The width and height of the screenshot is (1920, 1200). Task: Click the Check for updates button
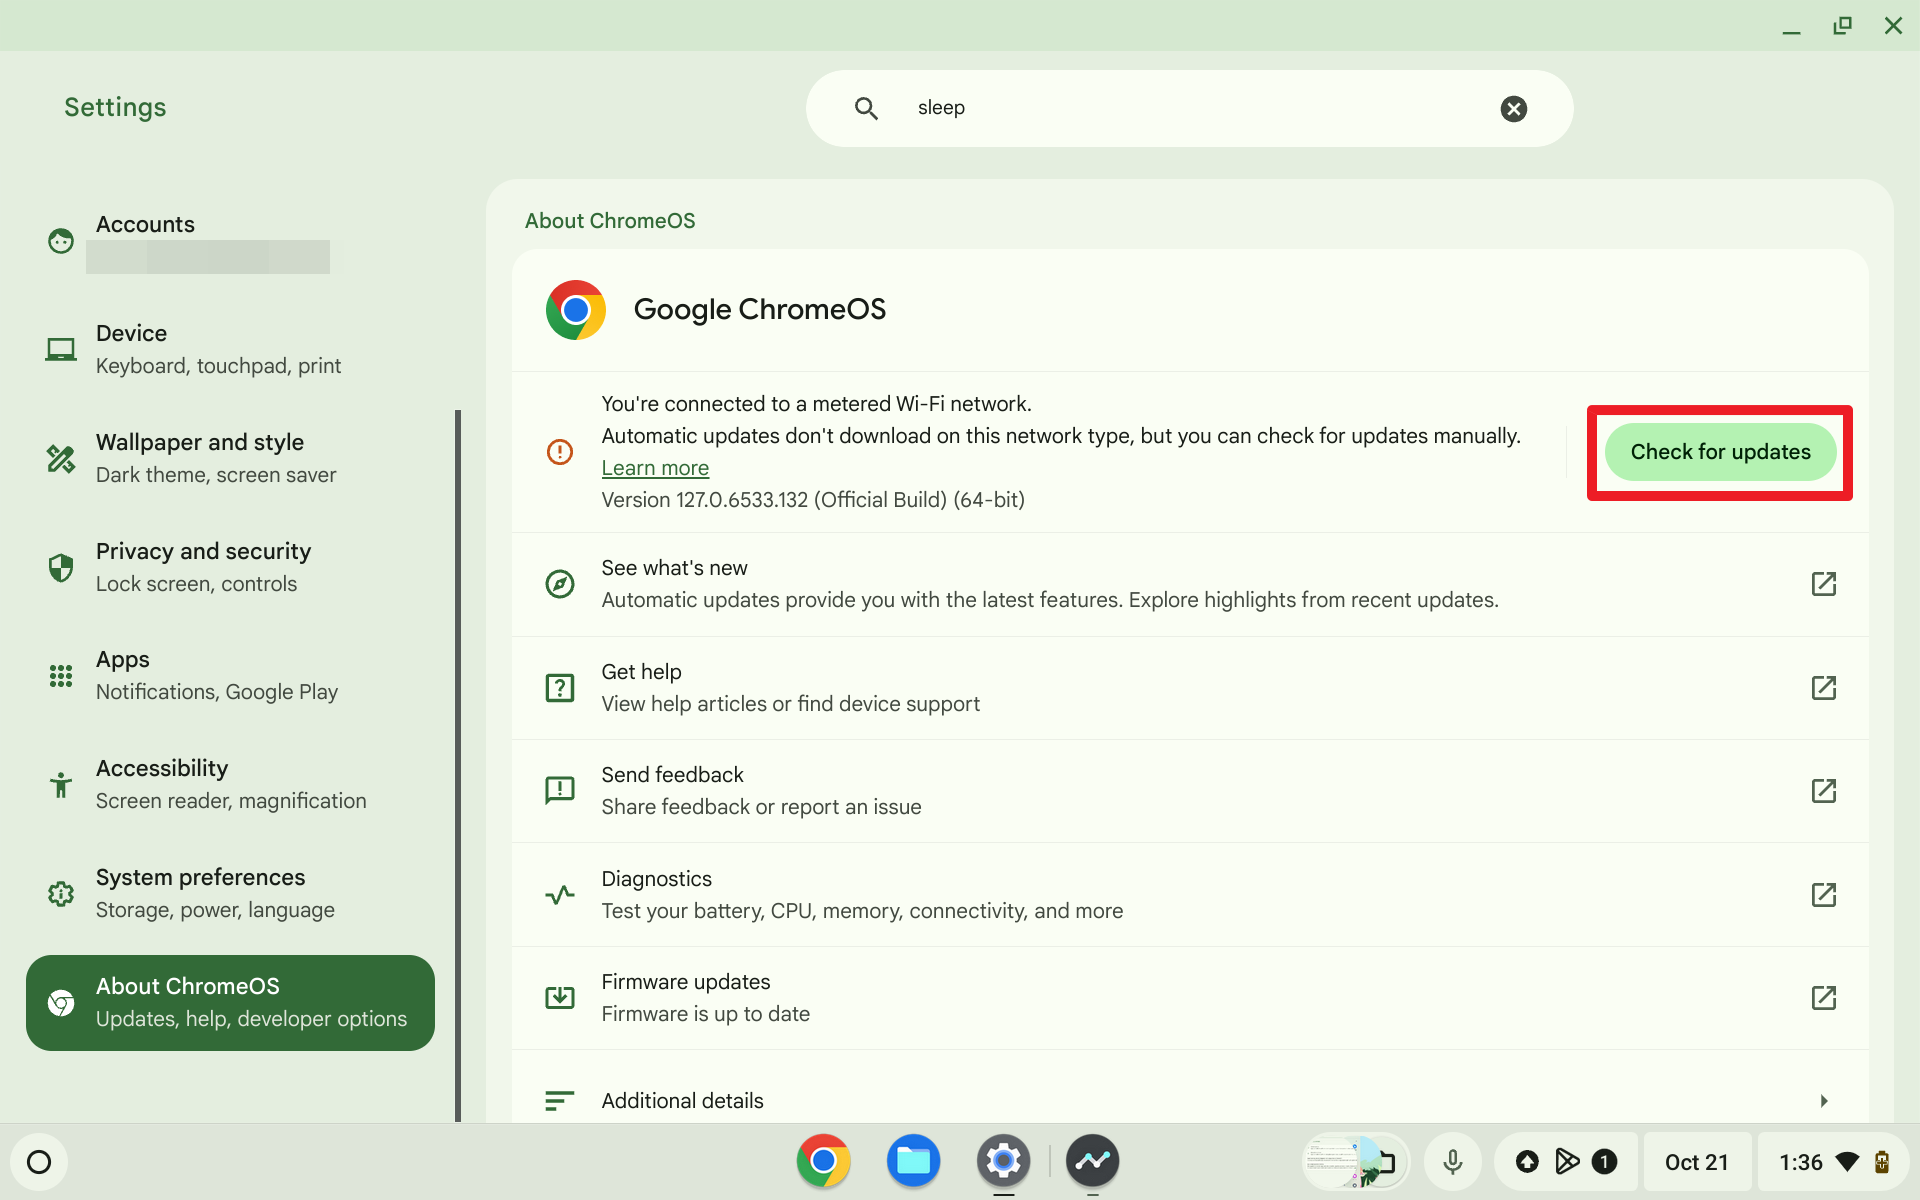(x=1720, y=451)
